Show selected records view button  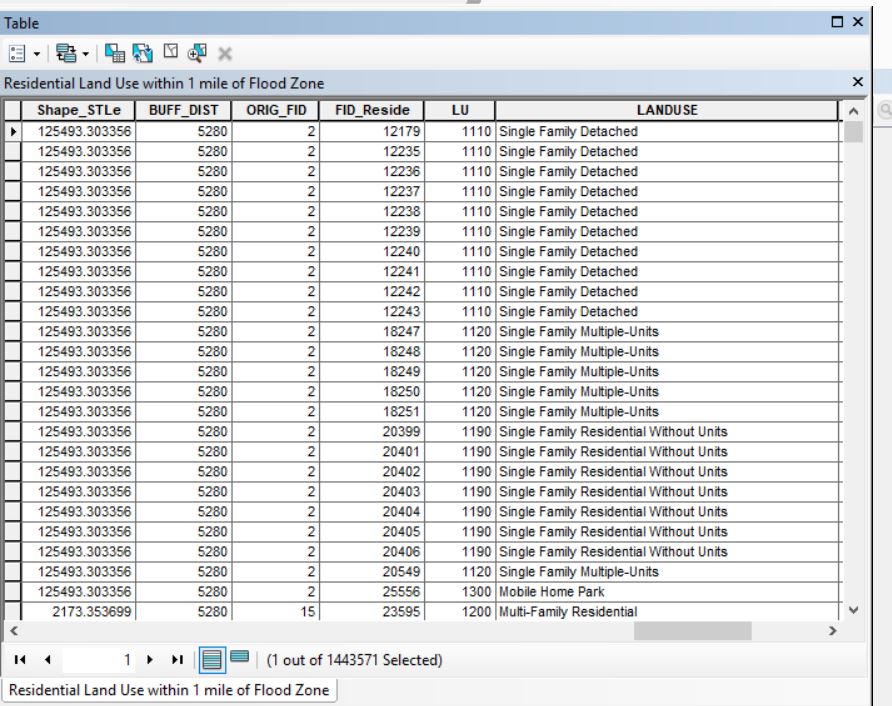click(239, 658)
